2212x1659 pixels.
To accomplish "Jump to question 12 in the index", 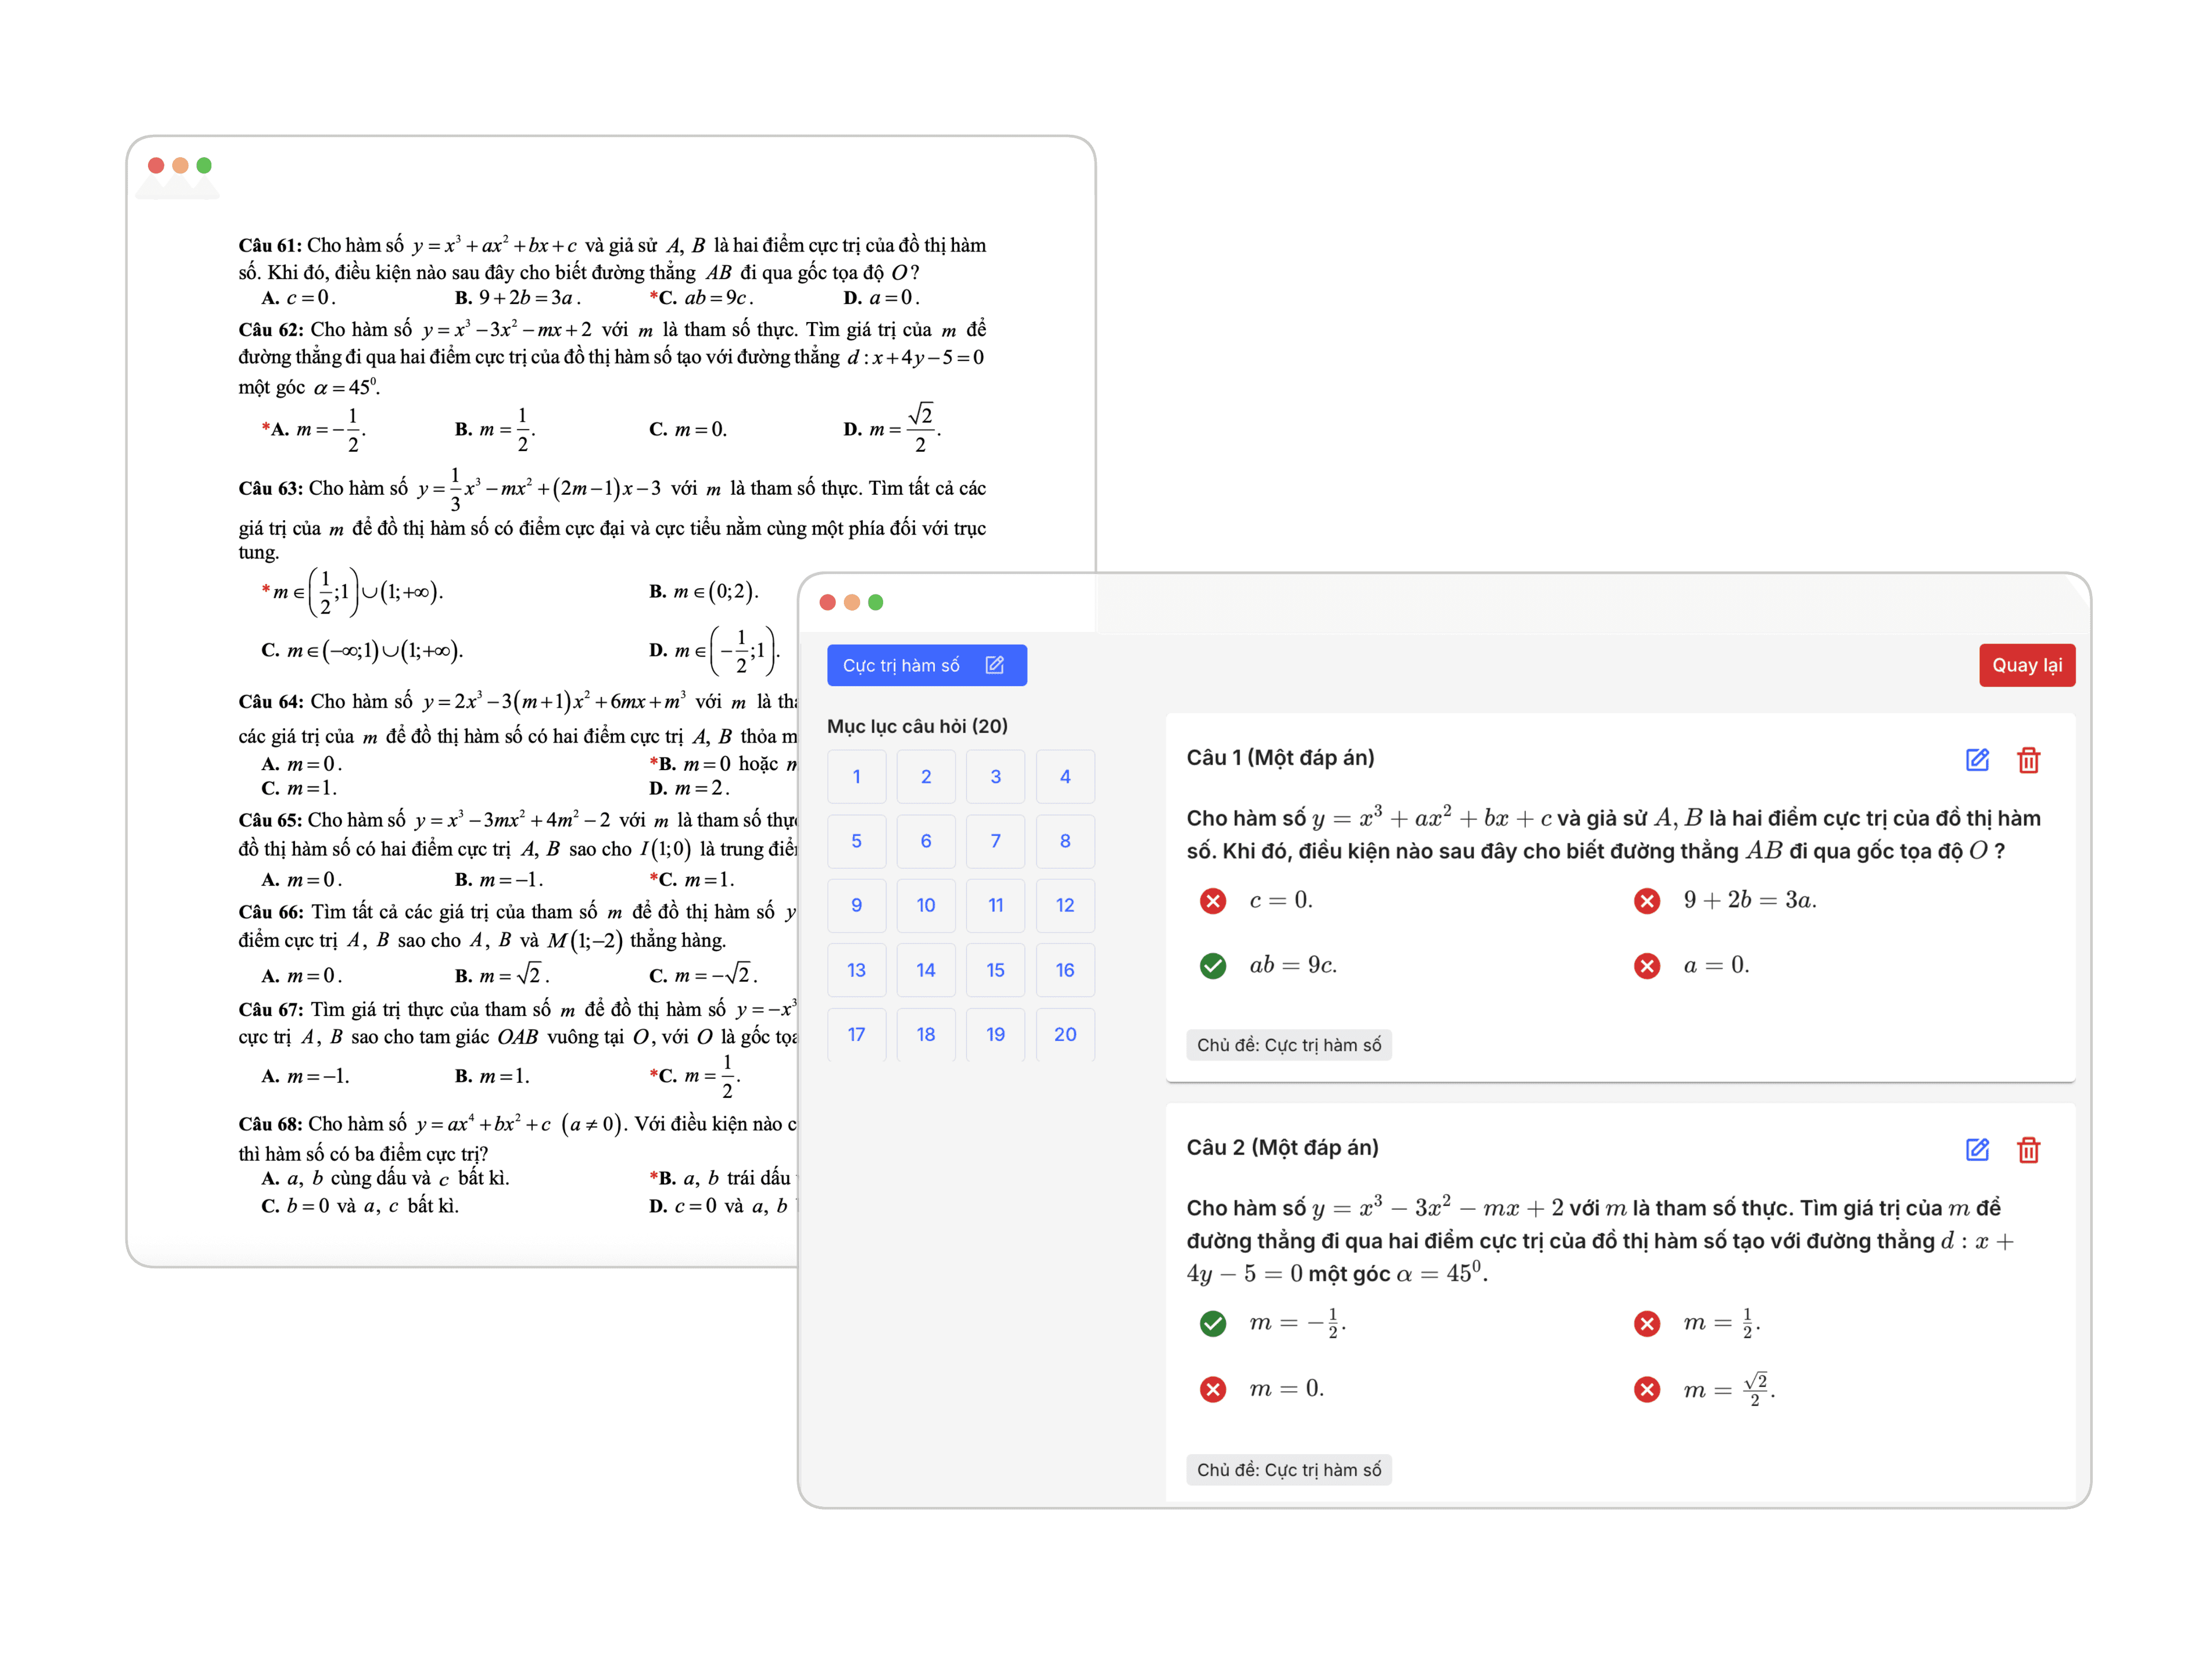I will click(x=1064, y=905).
